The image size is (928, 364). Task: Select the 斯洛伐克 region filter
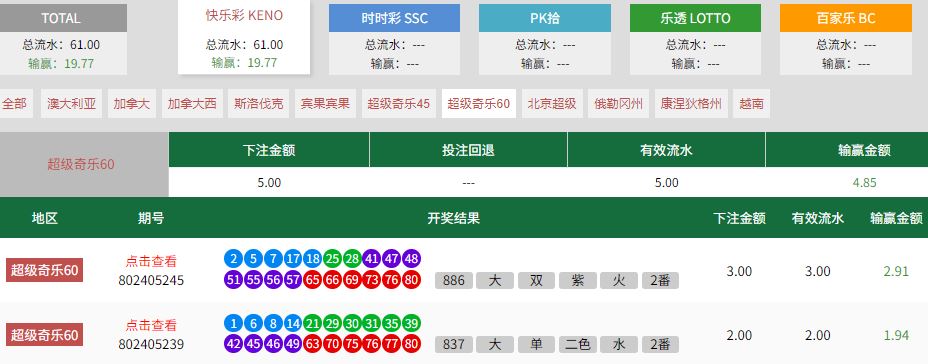(259, 104)
